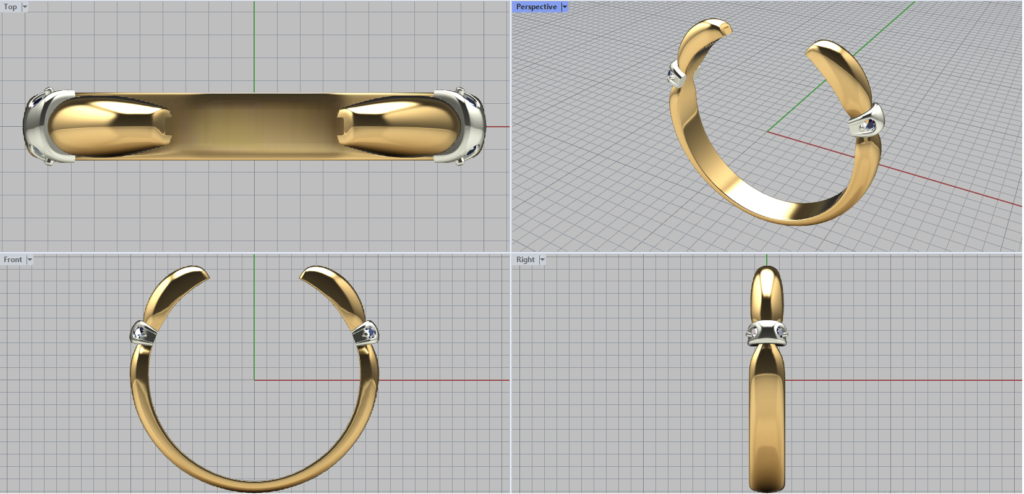Click the Perspective viewport title label

click(x=536, y=7)
